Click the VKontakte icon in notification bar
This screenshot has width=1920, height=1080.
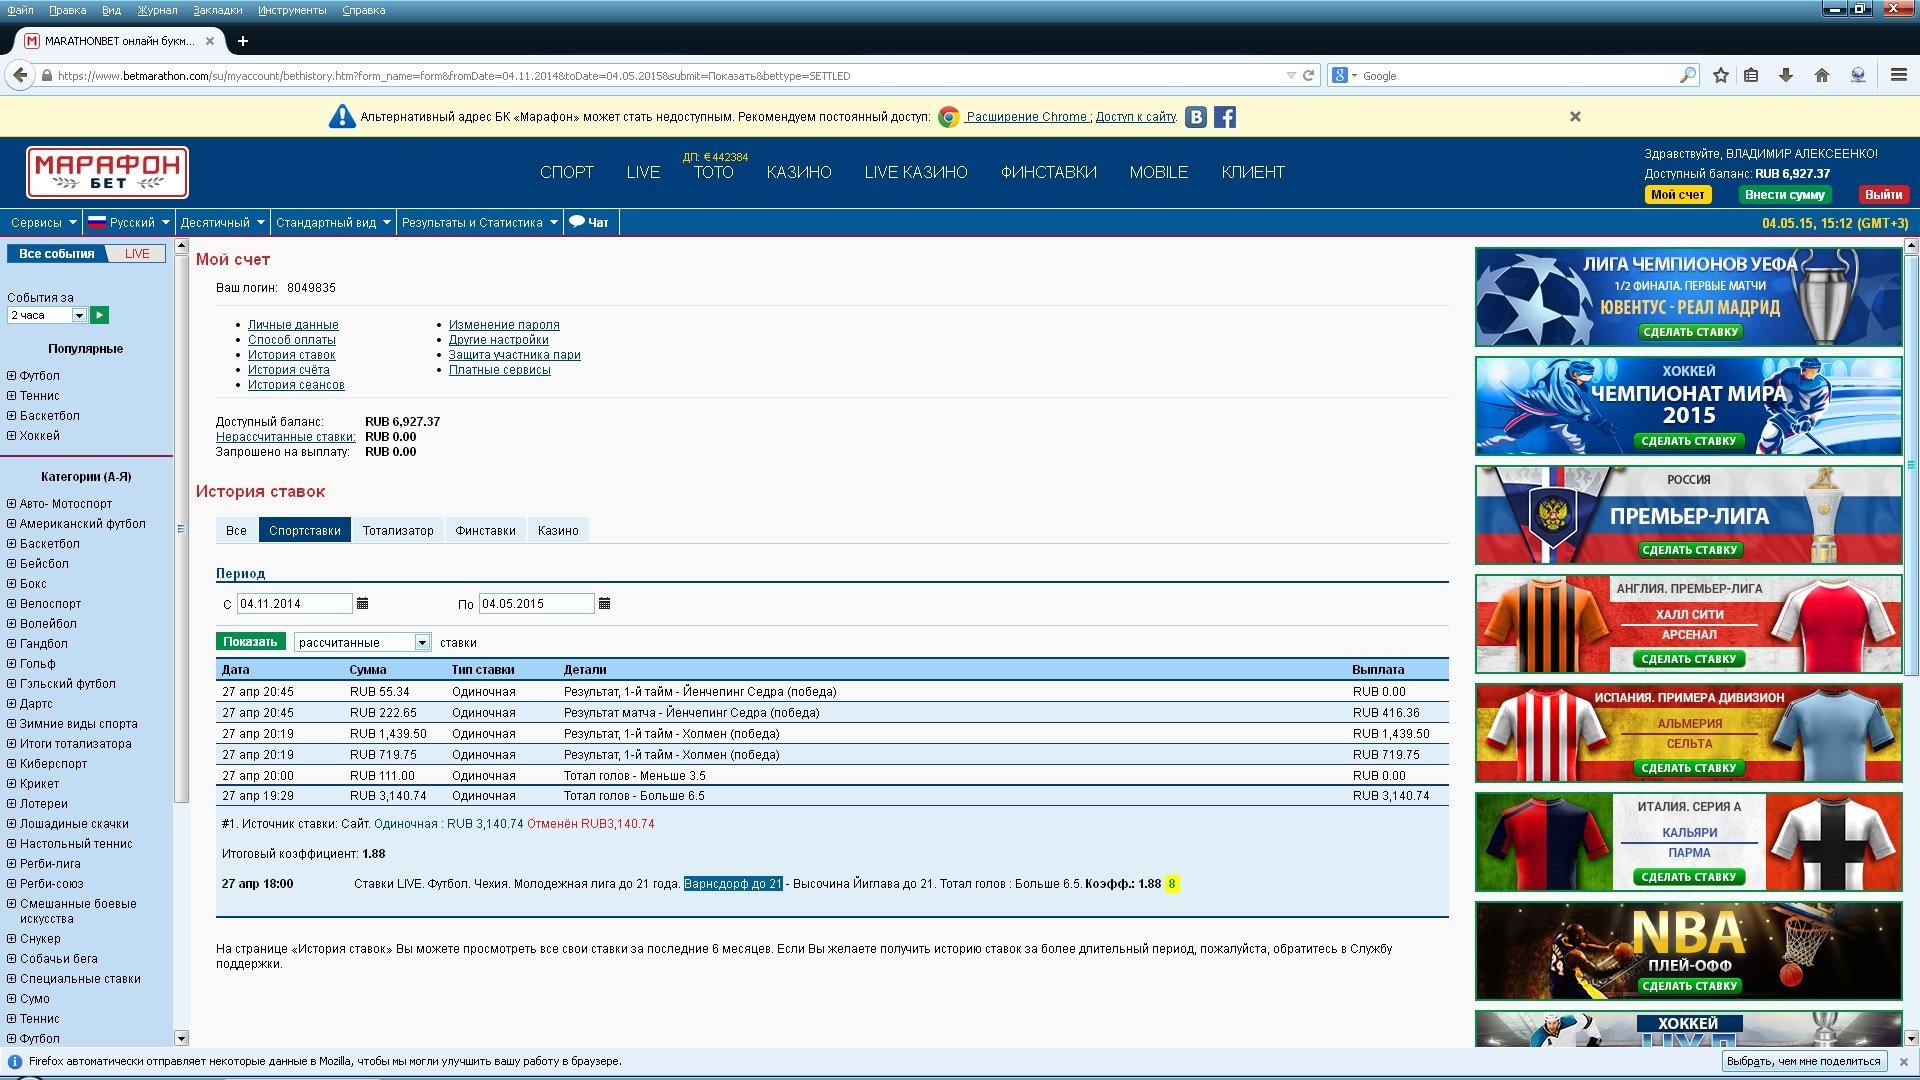(1195, 117)
